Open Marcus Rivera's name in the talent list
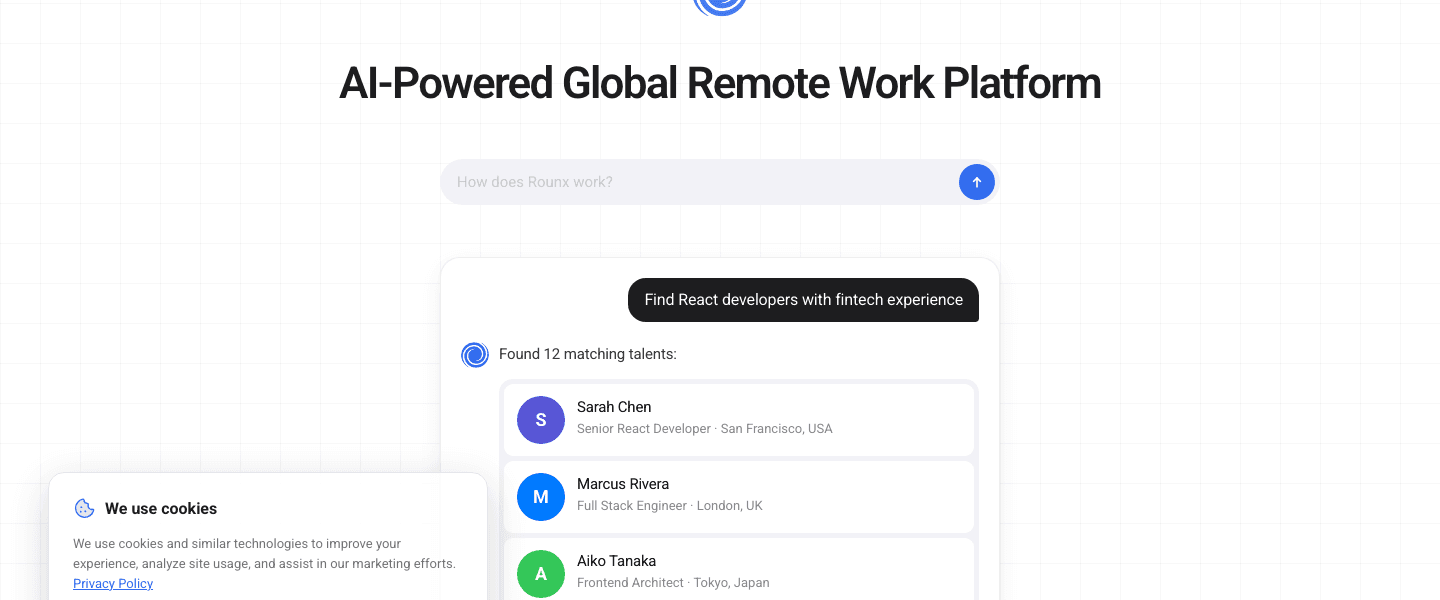This screenshot has width=1440, height=600. 623,484
